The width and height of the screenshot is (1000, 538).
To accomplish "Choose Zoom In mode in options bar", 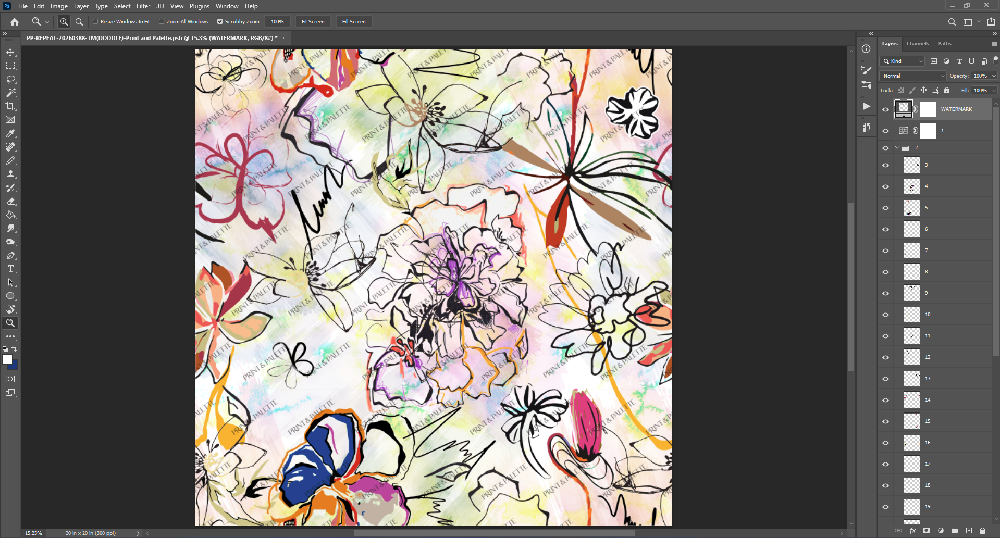I will tap(64, 22).
